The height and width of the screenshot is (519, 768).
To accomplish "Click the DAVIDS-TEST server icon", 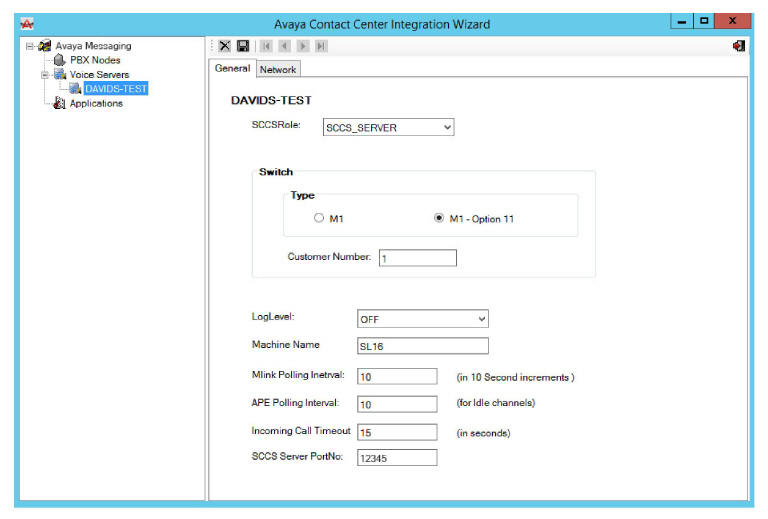I will click(75, 89).
